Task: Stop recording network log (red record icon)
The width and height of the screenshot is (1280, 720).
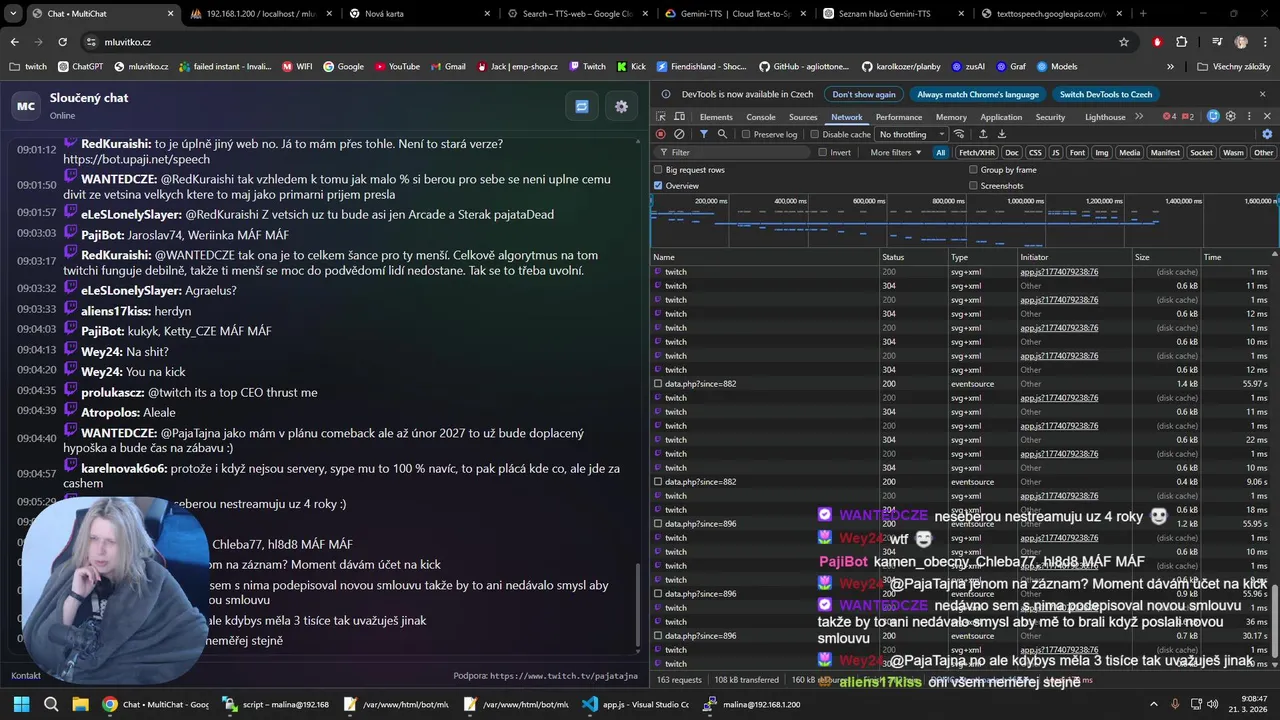Action: 660,134
